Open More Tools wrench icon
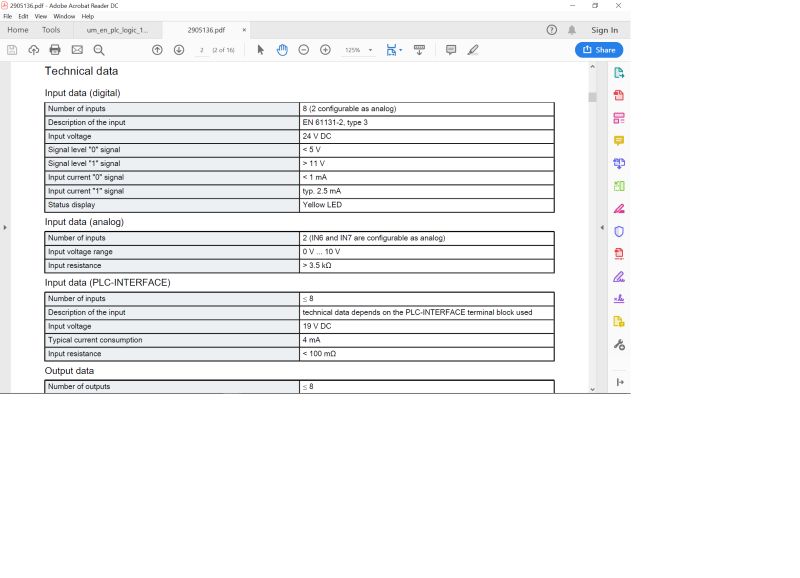Viewport: 800px width, 578px height. 619,345
